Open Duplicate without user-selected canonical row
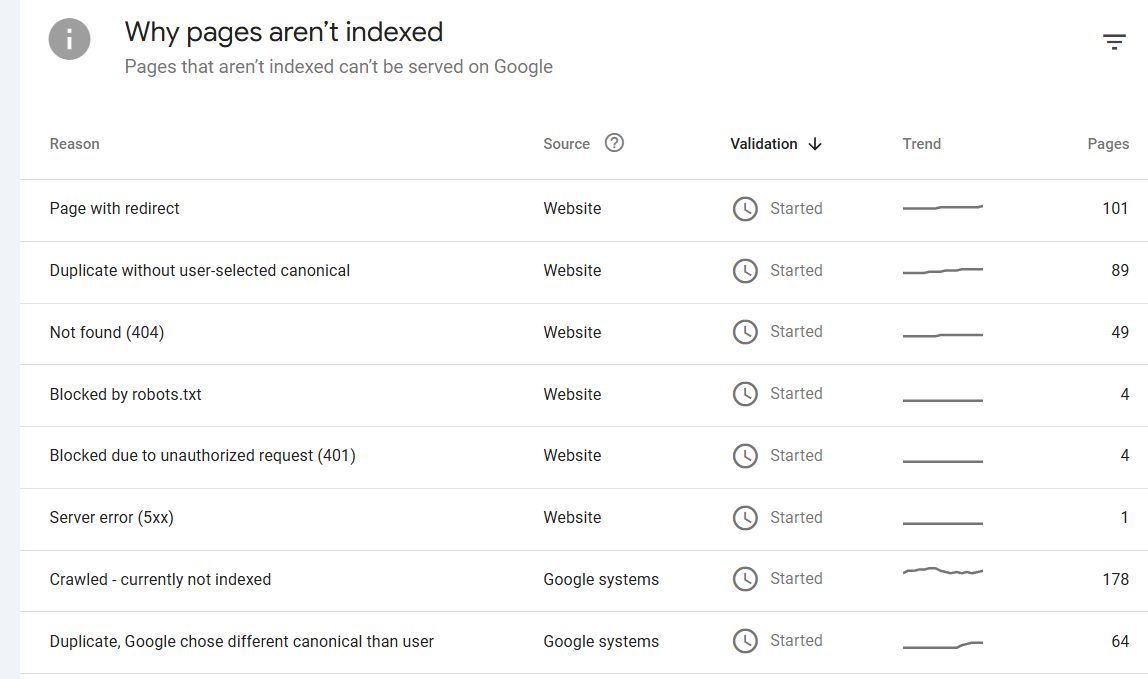The image size is (1148, 679). [200, 271]
